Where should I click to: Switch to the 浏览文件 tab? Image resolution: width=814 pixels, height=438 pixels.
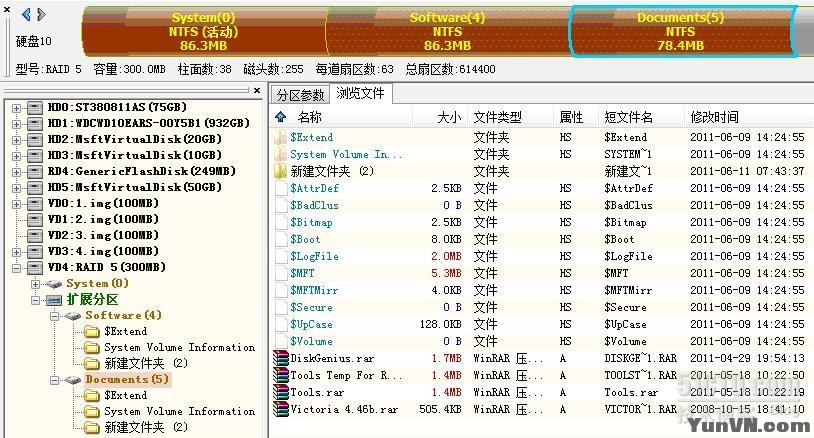point(360,93)
